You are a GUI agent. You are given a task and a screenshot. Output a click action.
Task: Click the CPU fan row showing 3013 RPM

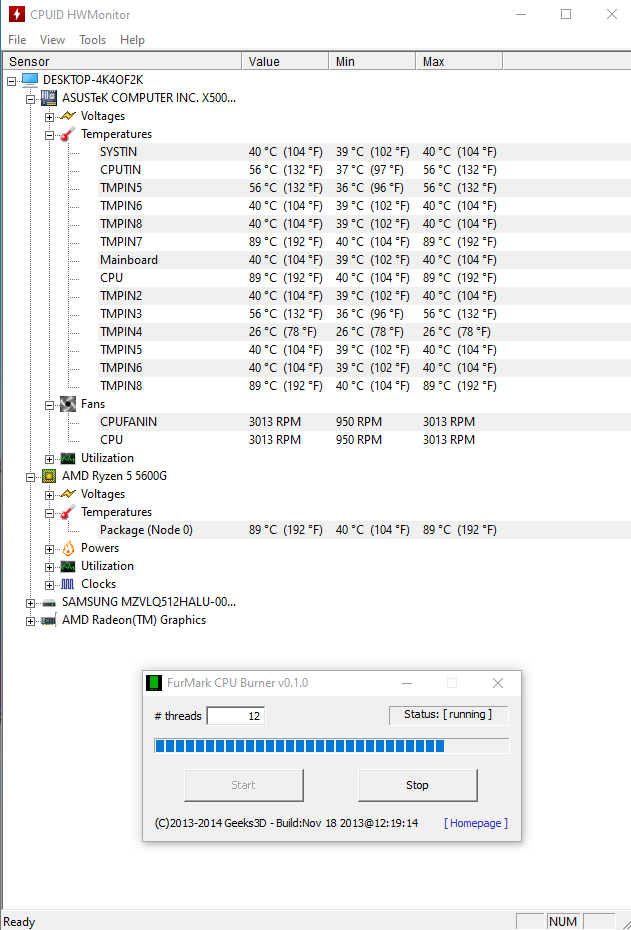click(x=364, y=439)
